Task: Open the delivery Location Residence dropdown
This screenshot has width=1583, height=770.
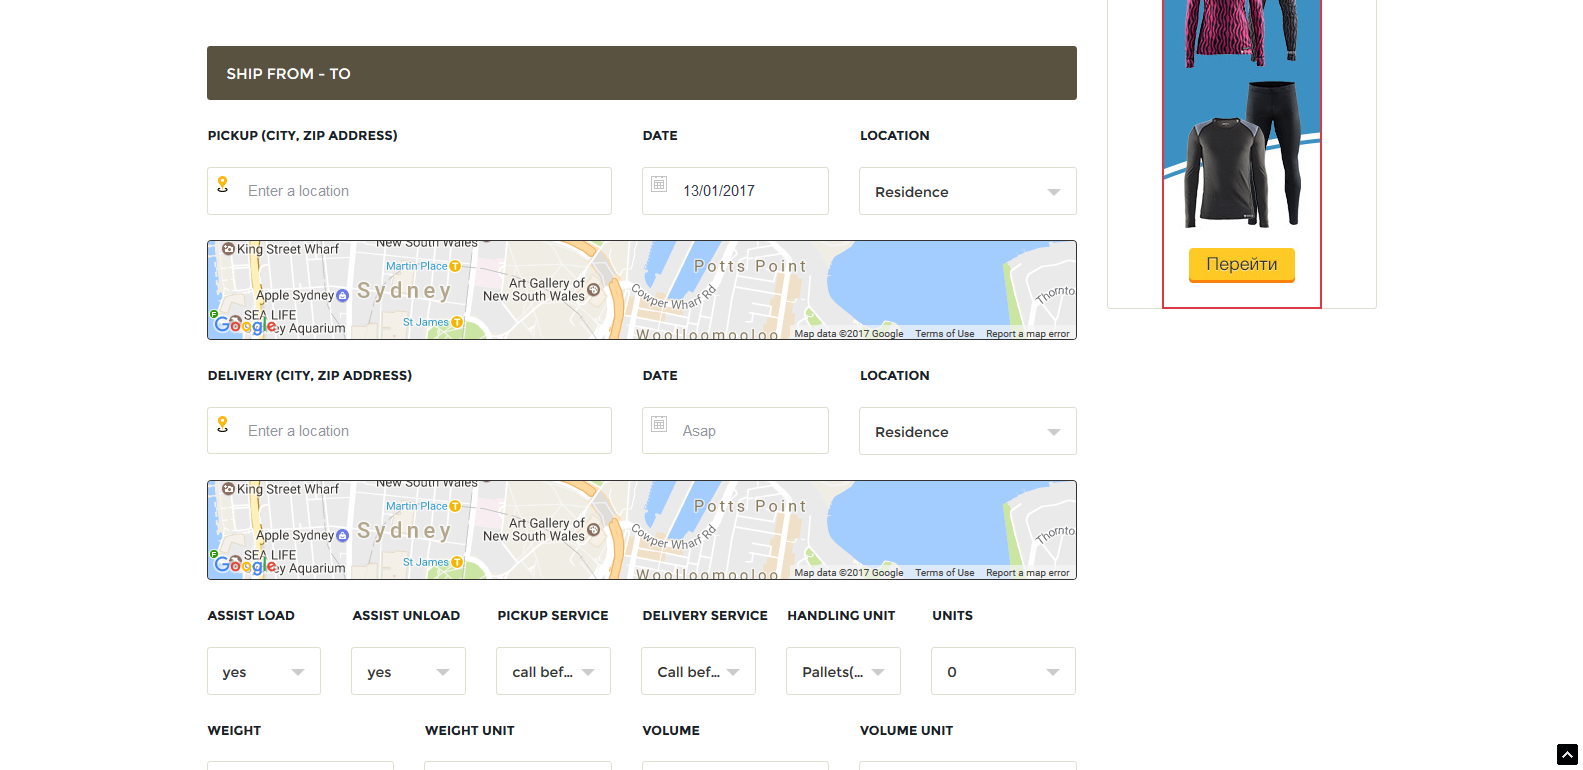Action: tap(967, 431)
